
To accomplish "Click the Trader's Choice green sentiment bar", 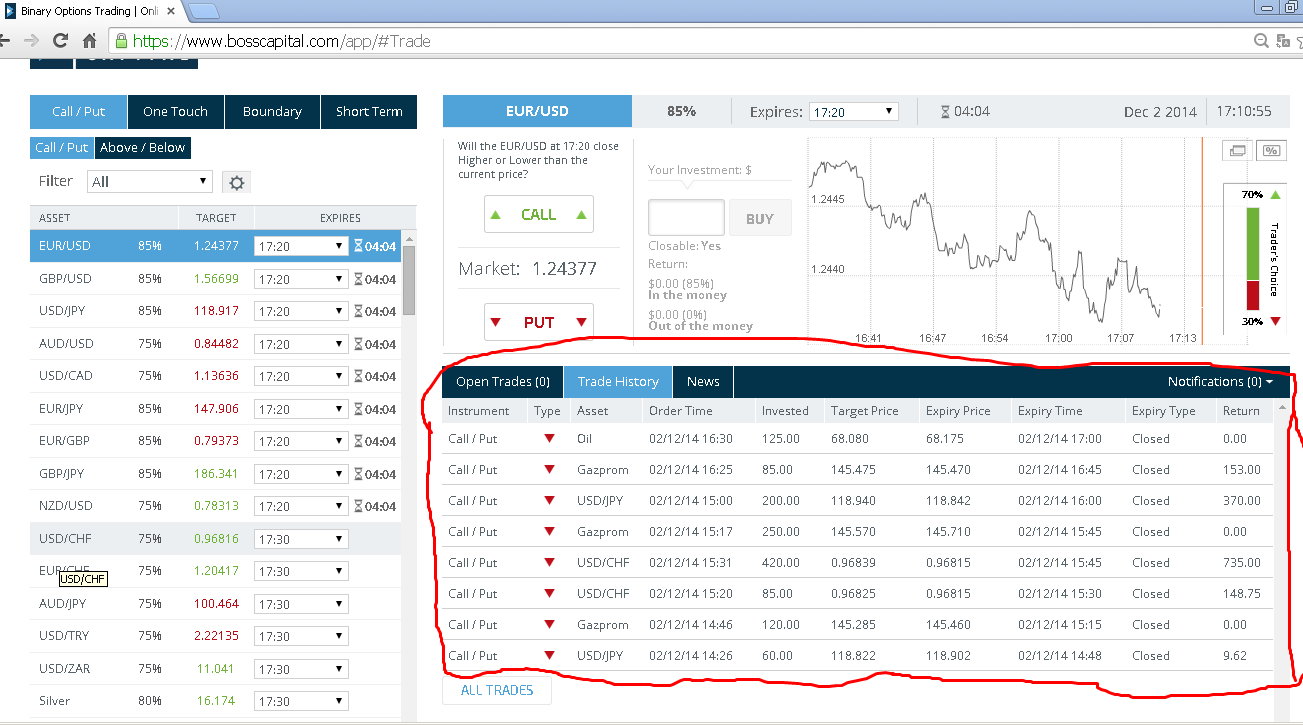I will click(x=1252, y=240).
